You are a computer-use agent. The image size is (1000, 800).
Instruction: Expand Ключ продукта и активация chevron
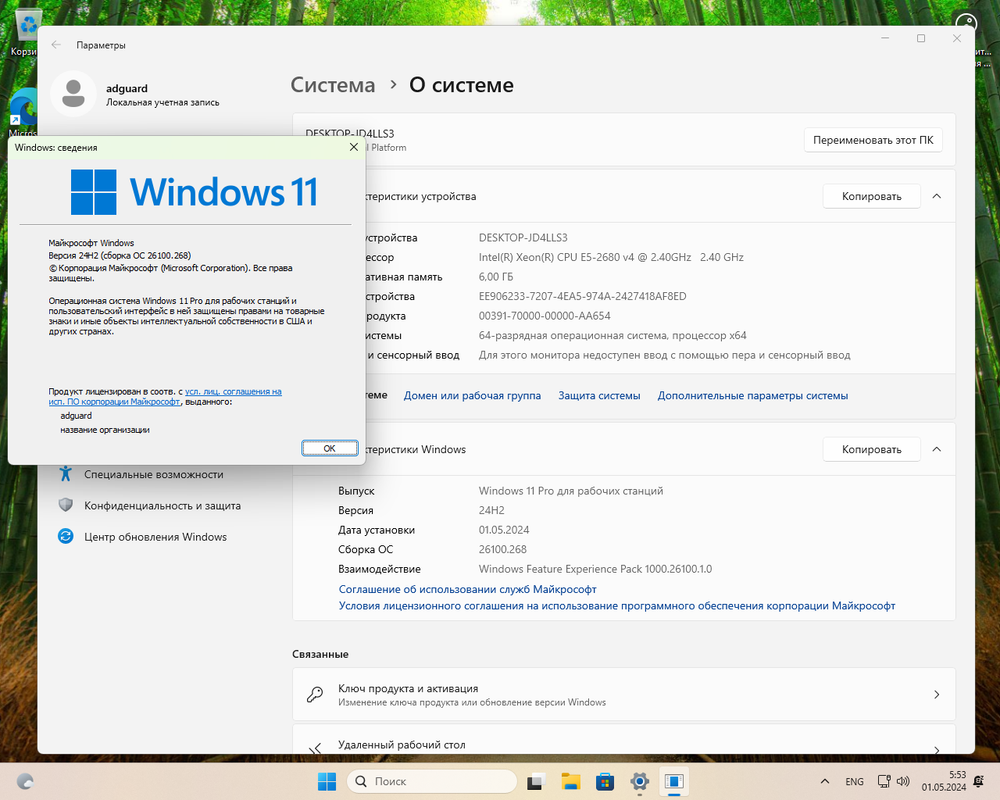[936, 694]
